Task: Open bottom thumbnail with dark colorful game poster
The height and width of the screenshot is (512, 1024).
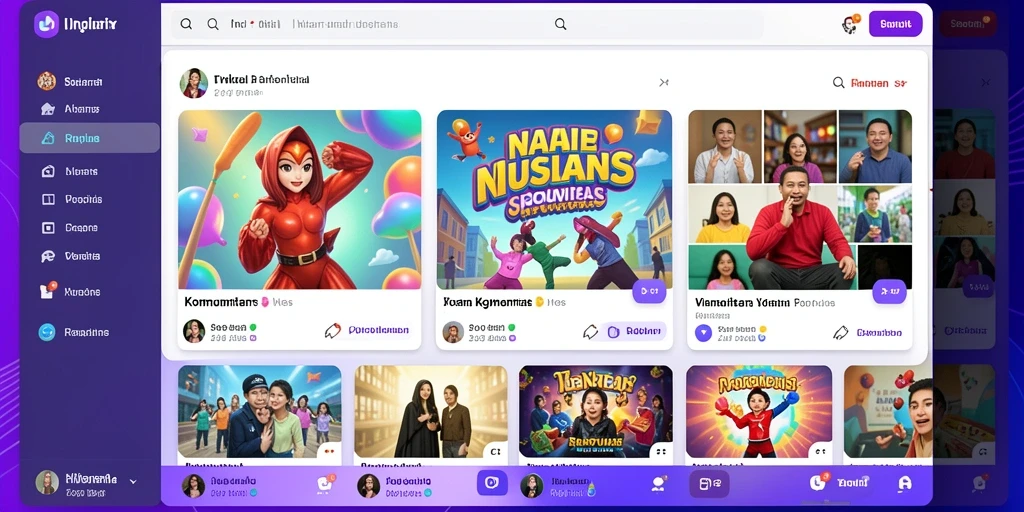Action: [596, 411]
